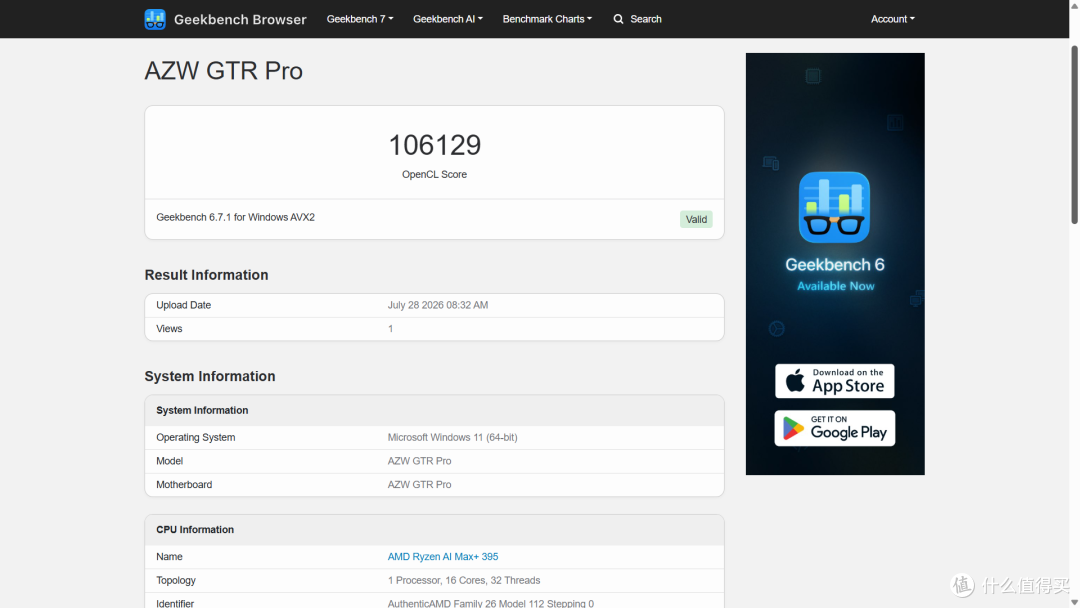Click the System Information table header row
This screenshot has width=1080, height=608.
[x=435, y=410]
